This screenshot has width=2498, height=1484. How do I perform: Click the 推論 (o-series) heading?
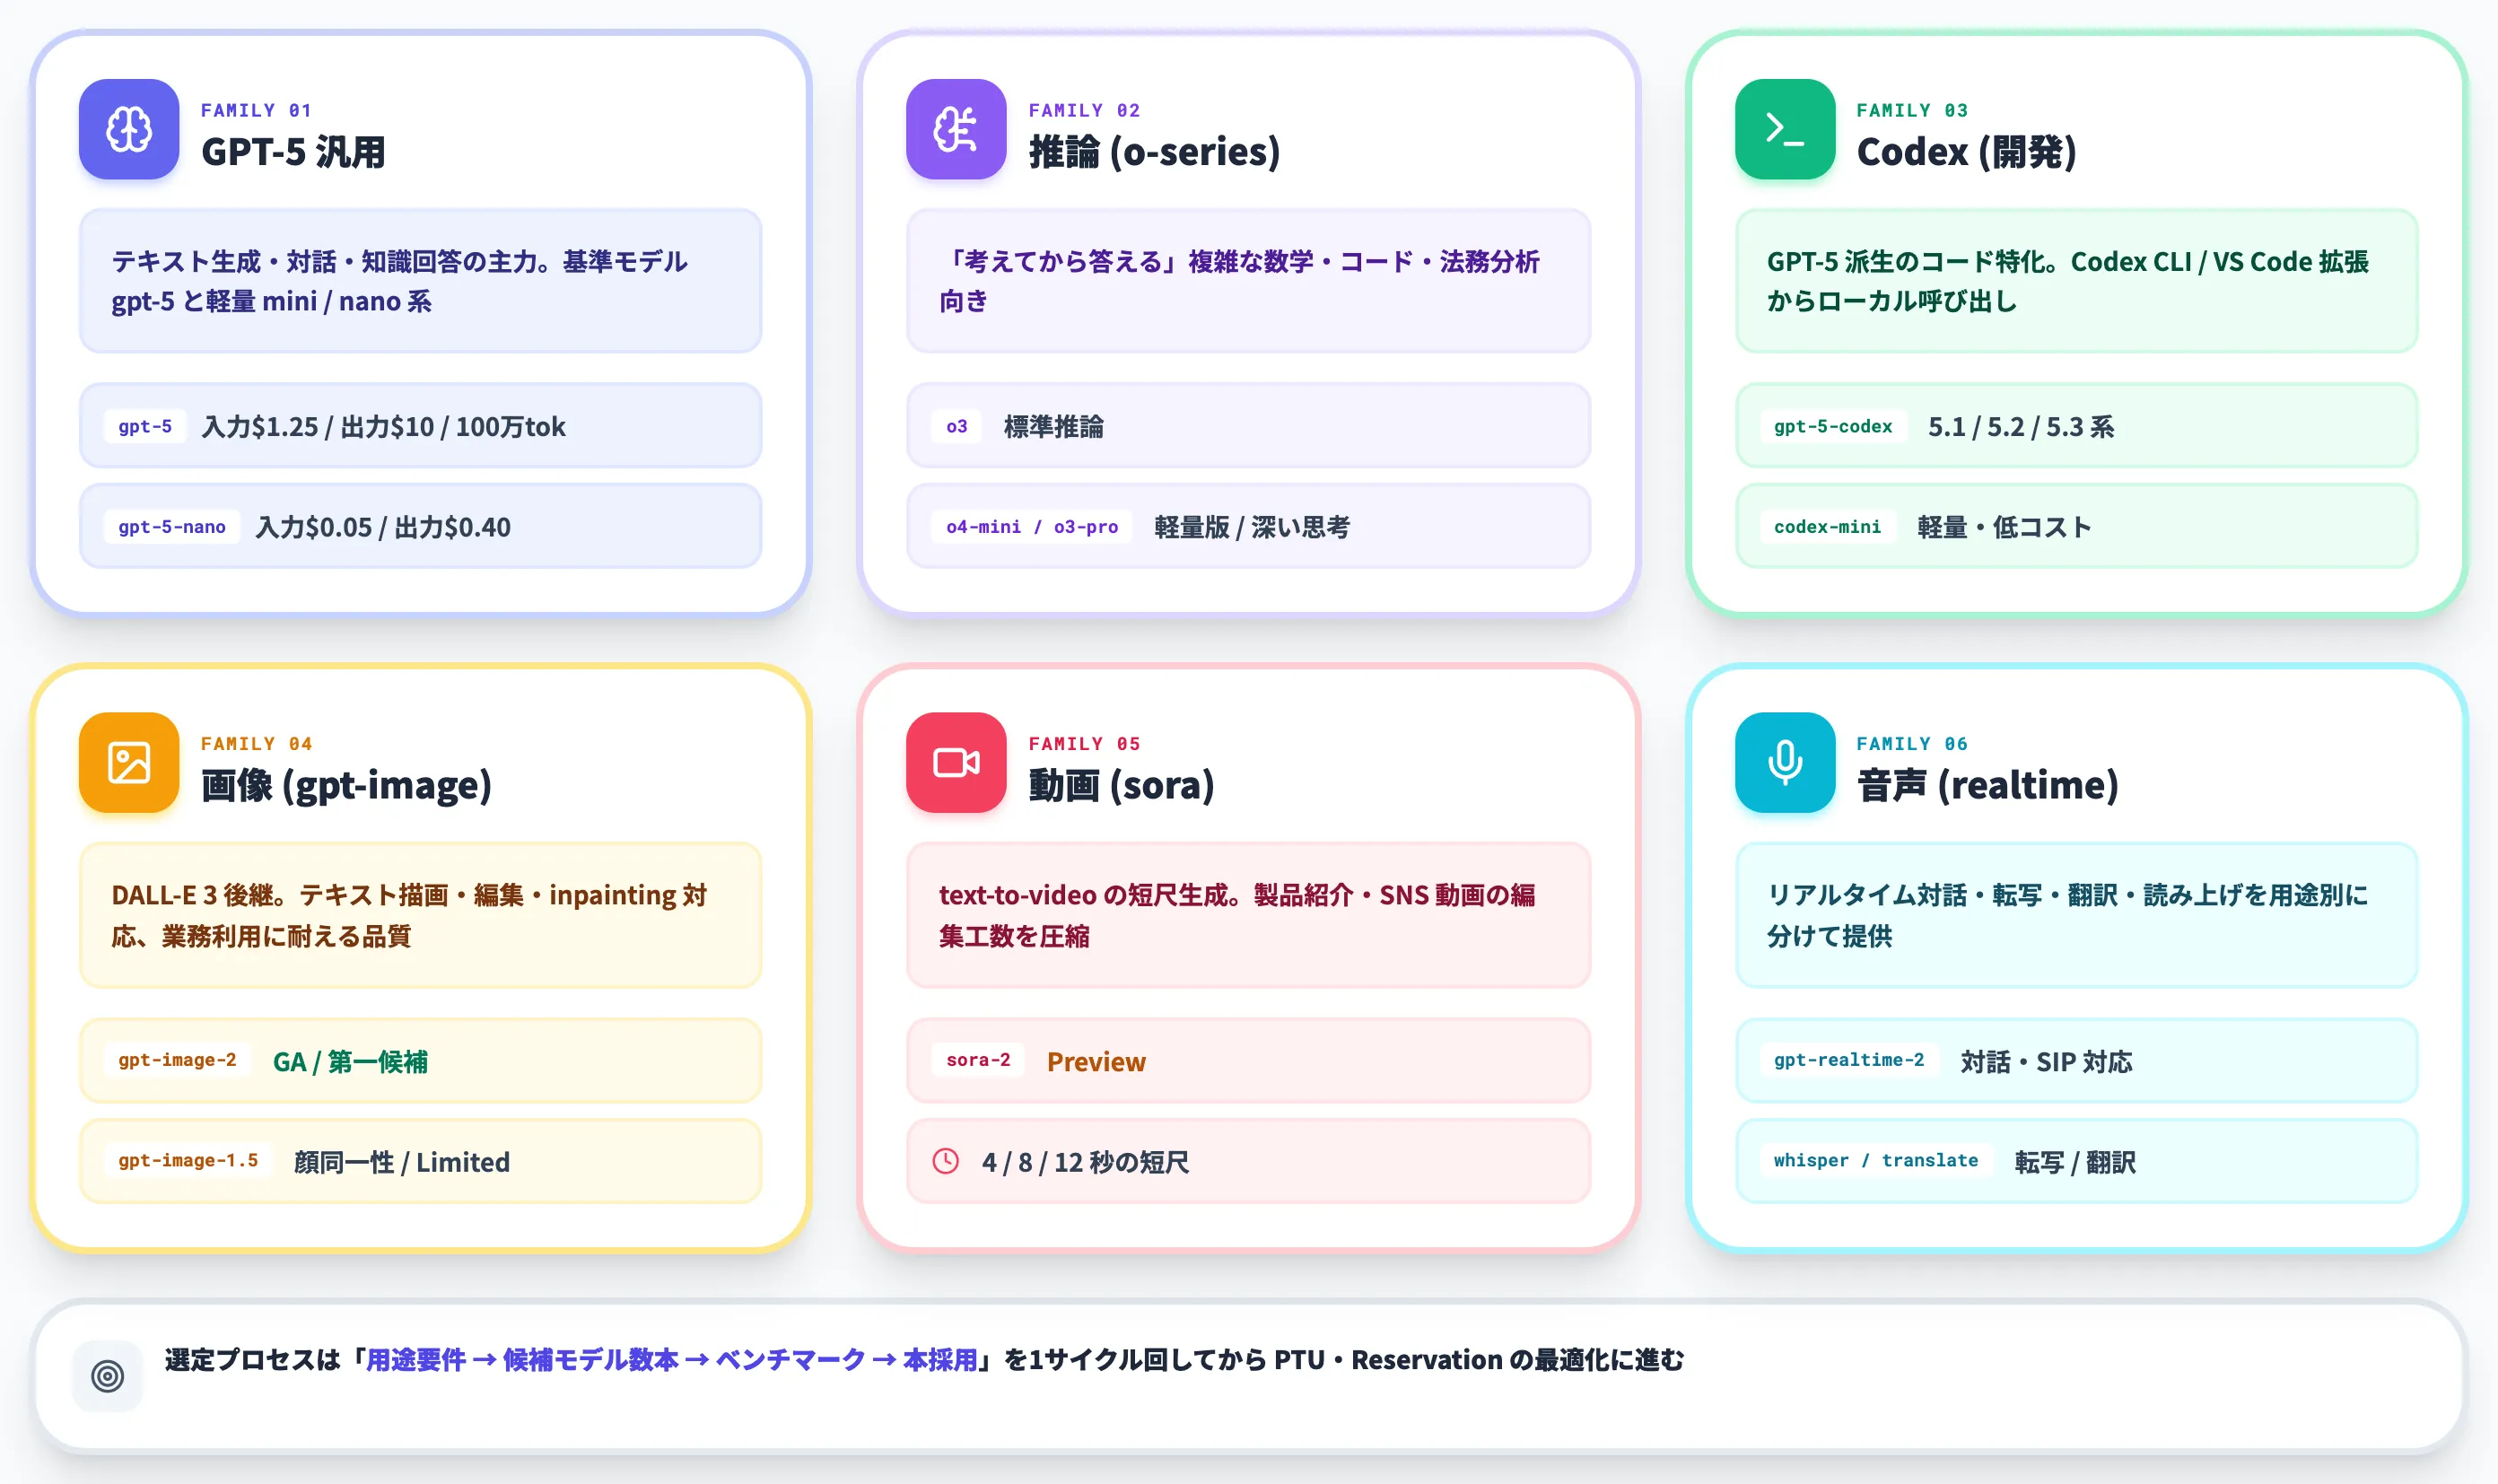tap(1154, 152)
